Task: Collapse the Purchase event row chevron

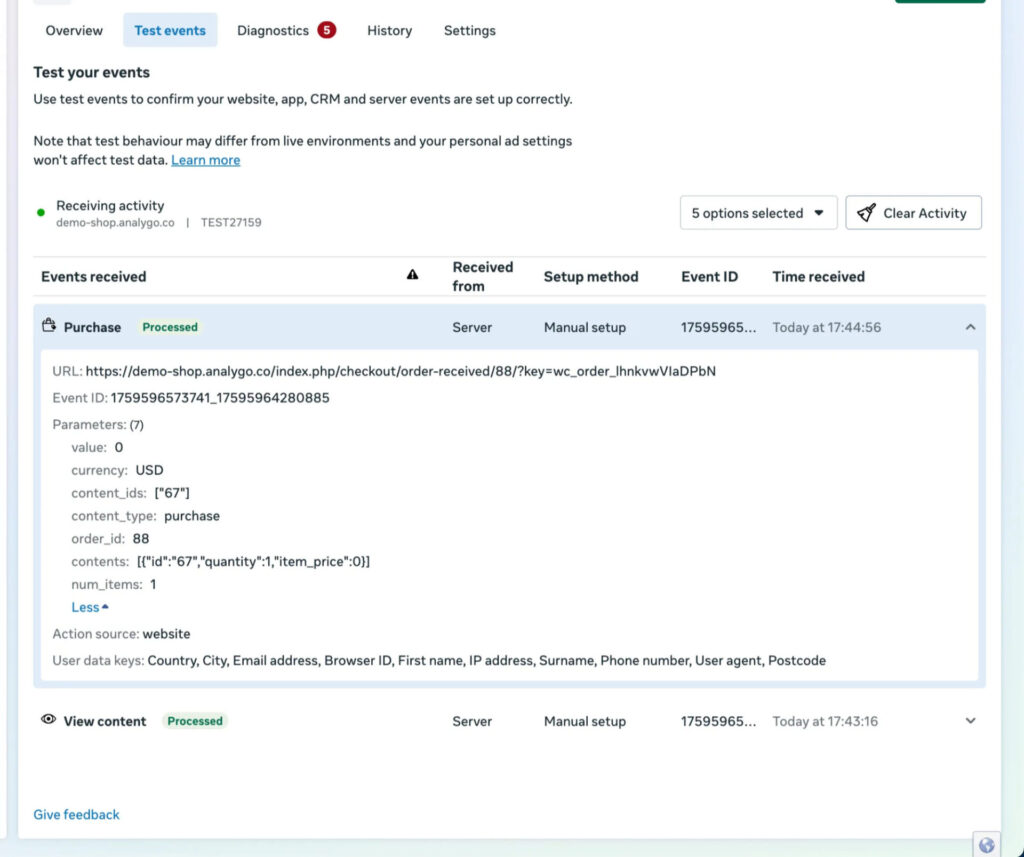Action: click(970, 327)
